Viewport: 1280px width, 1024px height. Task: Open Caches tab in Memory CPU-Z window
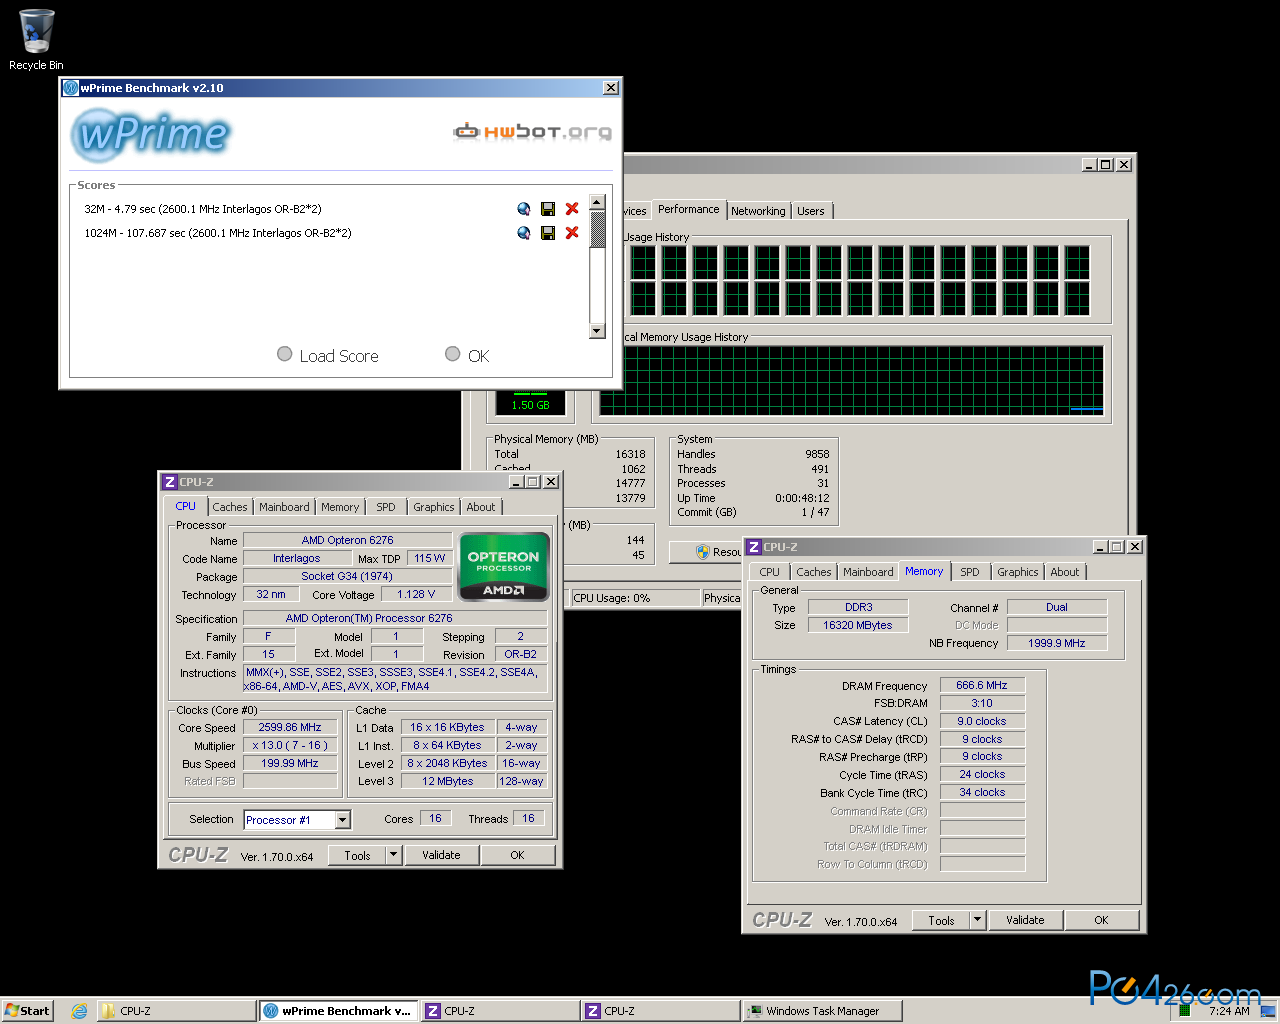[814, 572]
